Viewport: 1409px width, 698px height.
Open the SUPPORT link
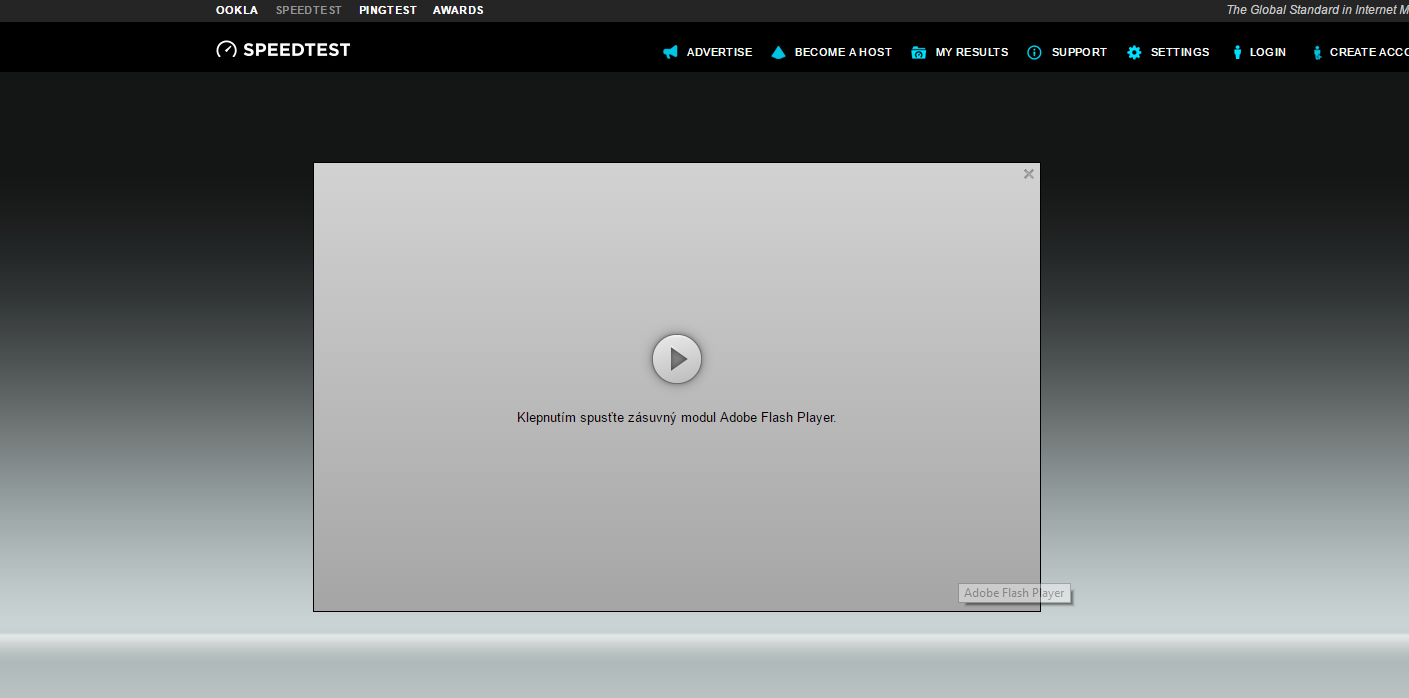[x=1079, y=52]
